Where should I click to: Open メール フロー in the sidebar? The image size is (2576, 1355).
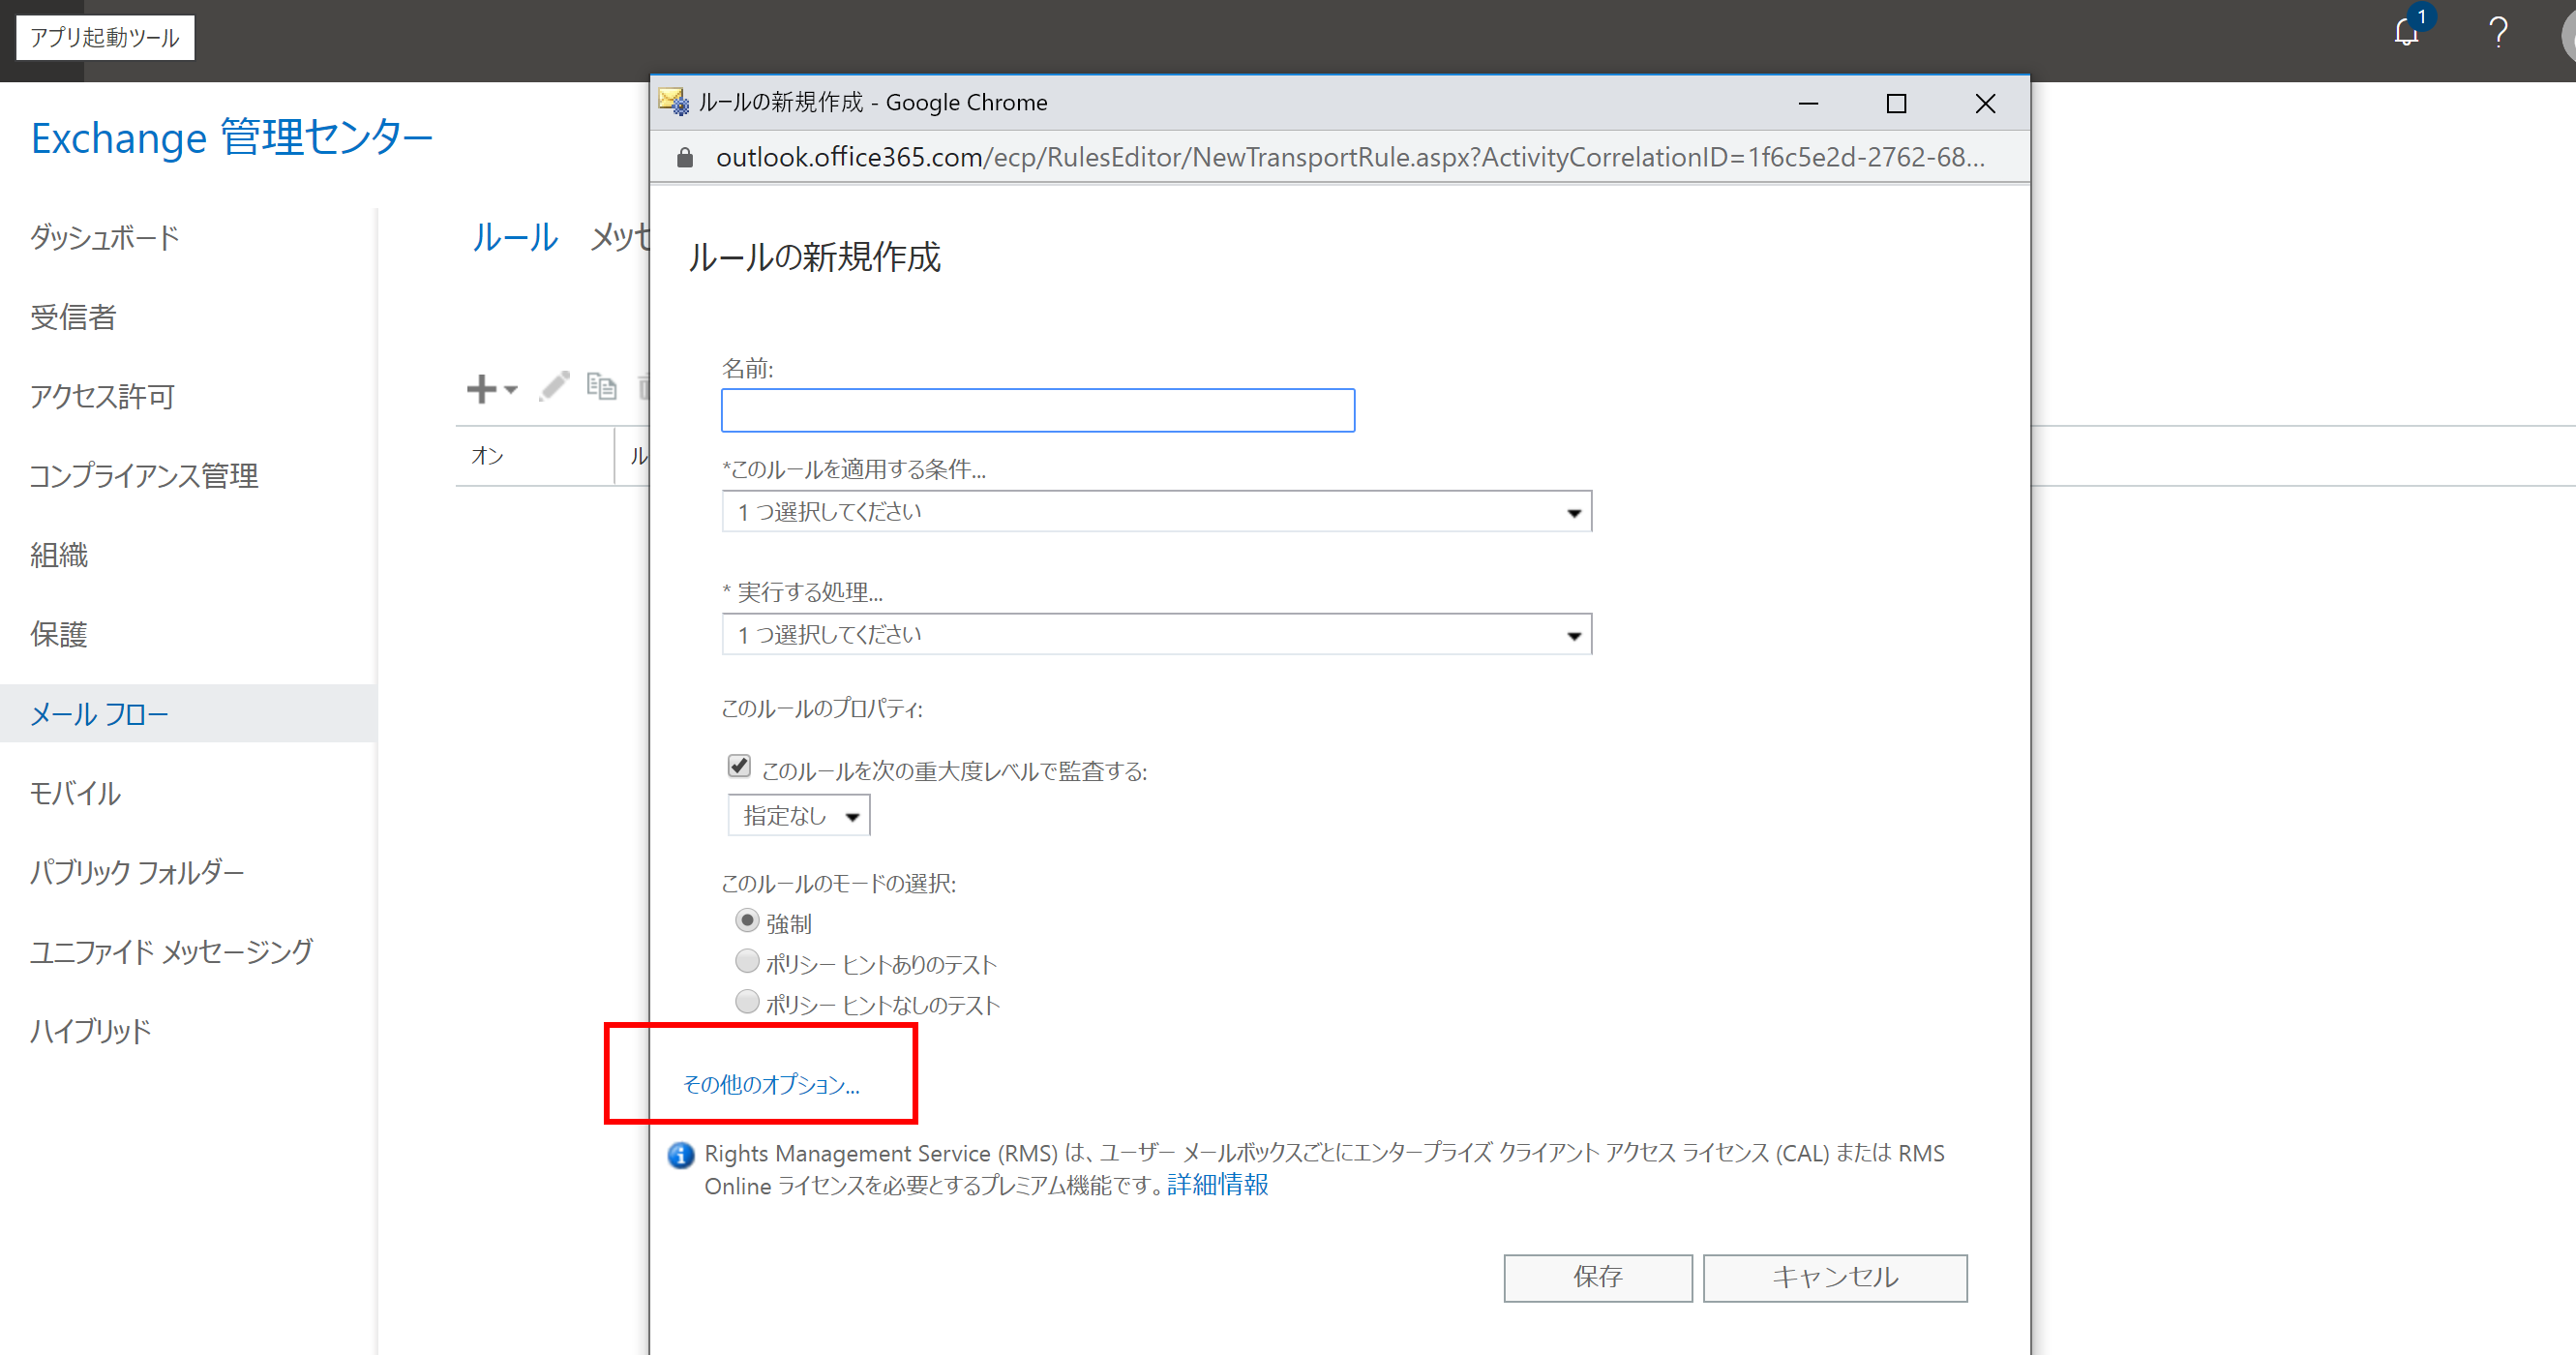click(100, 714)
